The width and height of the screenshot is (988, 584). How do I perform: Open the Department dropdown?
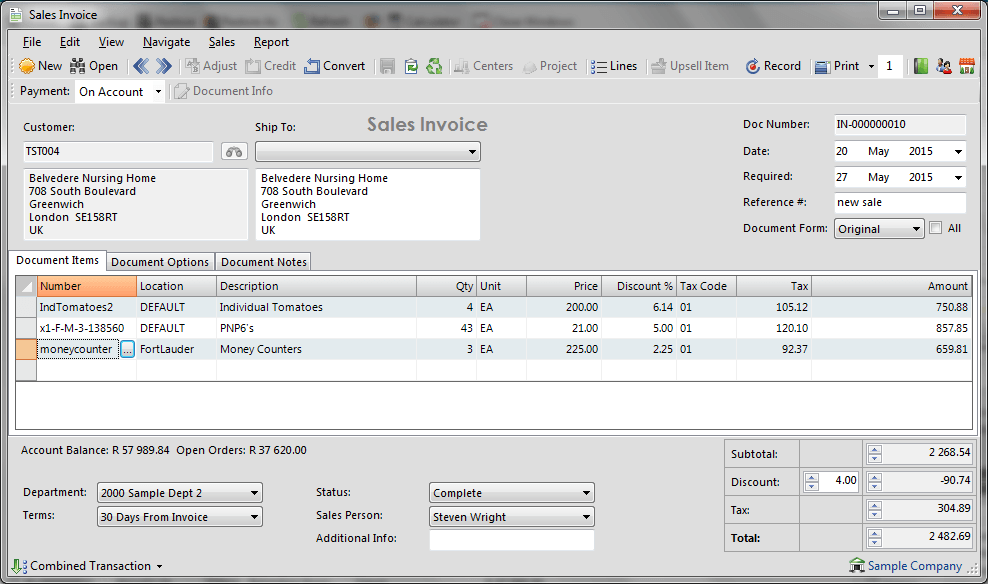tap(180, 493)
